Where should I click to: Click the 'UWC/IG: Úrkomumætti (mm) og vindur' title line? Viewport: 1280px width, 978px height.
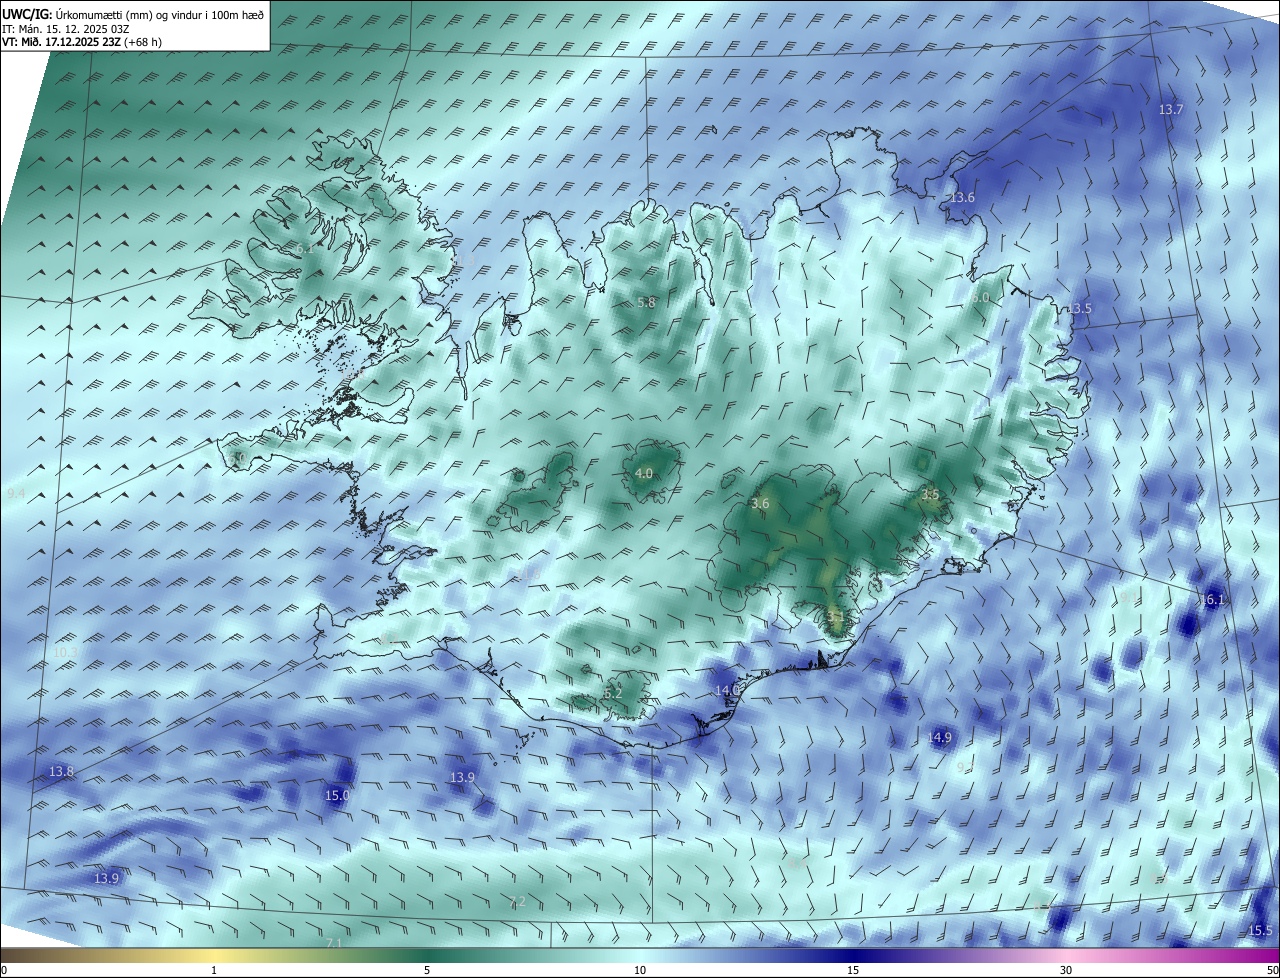point(134,14)
